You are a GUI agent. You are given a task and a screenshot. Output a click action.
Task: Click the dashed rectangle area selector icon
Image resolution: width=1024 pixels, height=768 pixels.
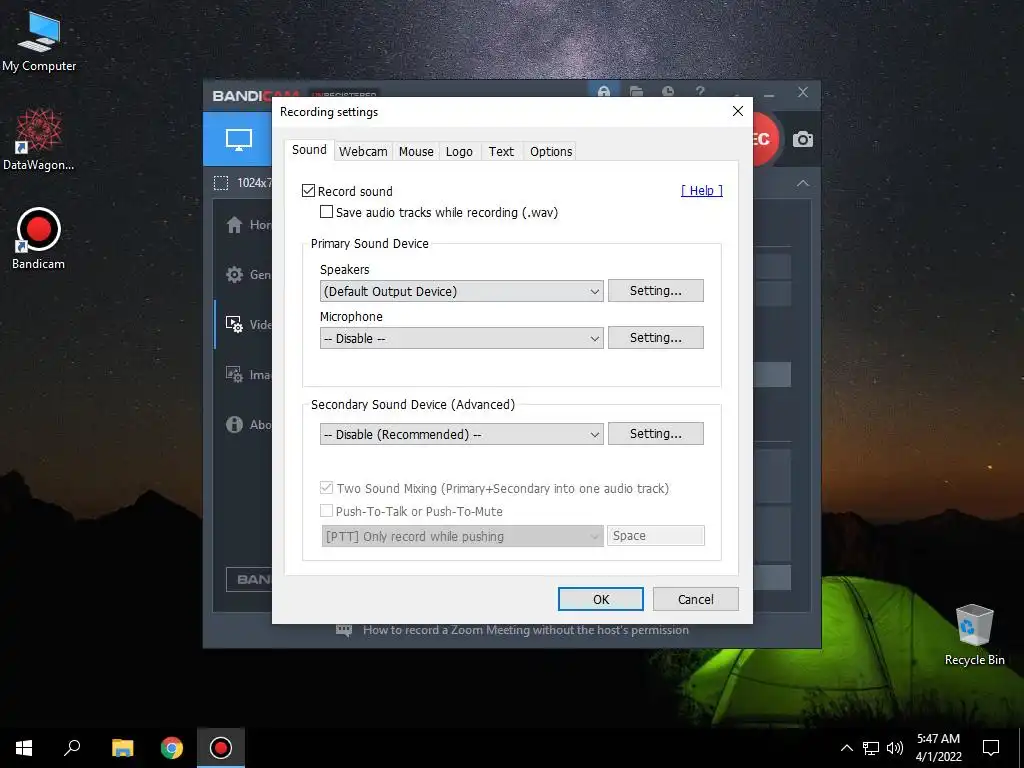221,183
